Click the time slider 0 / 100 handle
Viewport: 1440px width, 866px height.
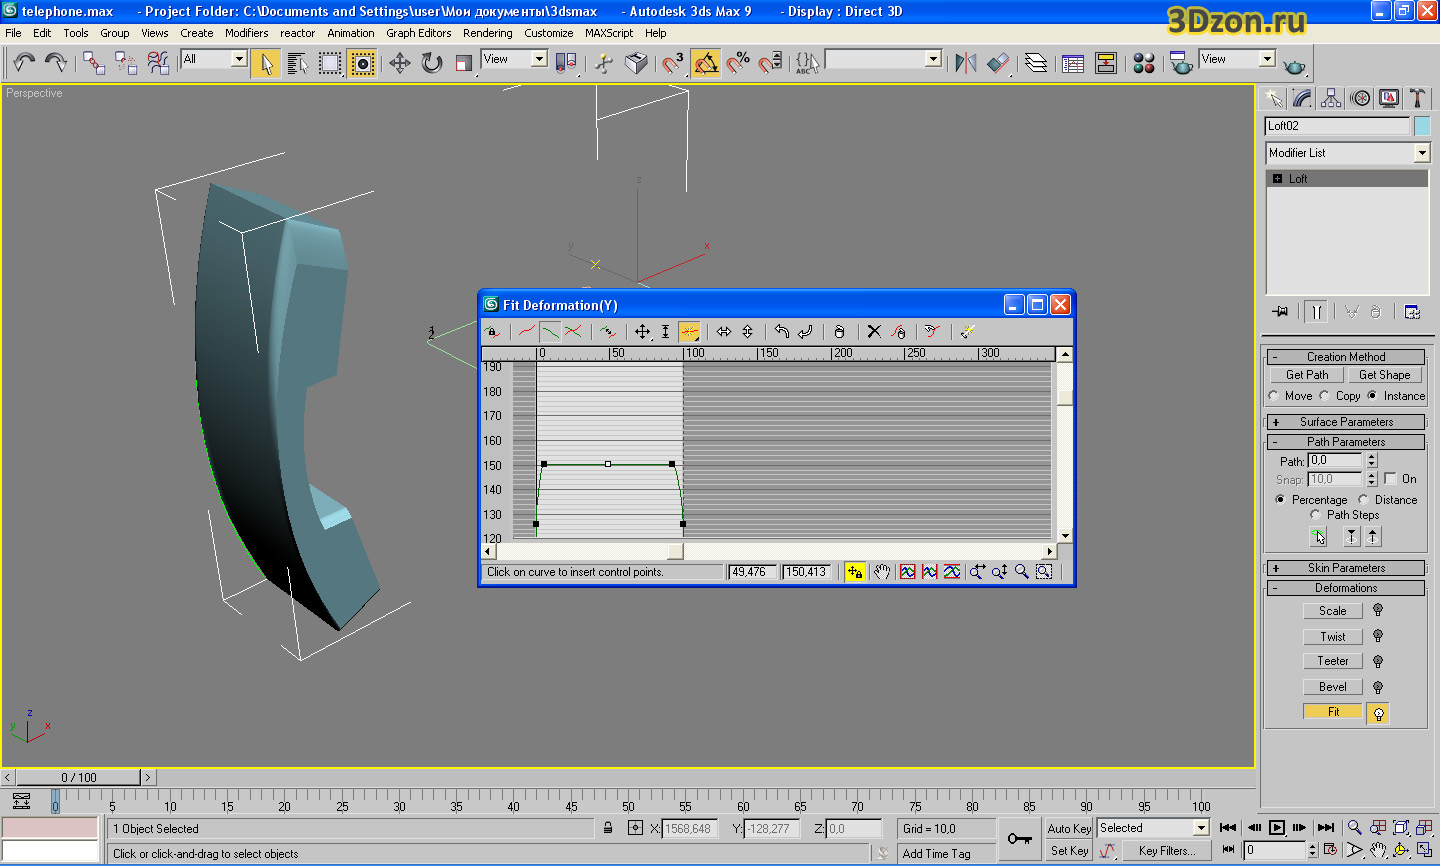(79, 777)
